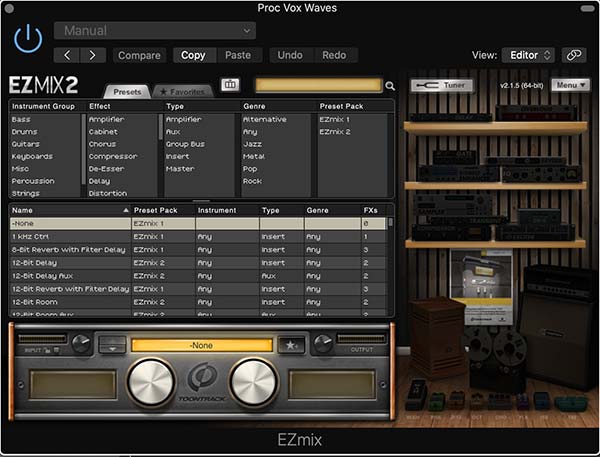Select Master in Type filter

pyautogui.click(x=180, y=169)
